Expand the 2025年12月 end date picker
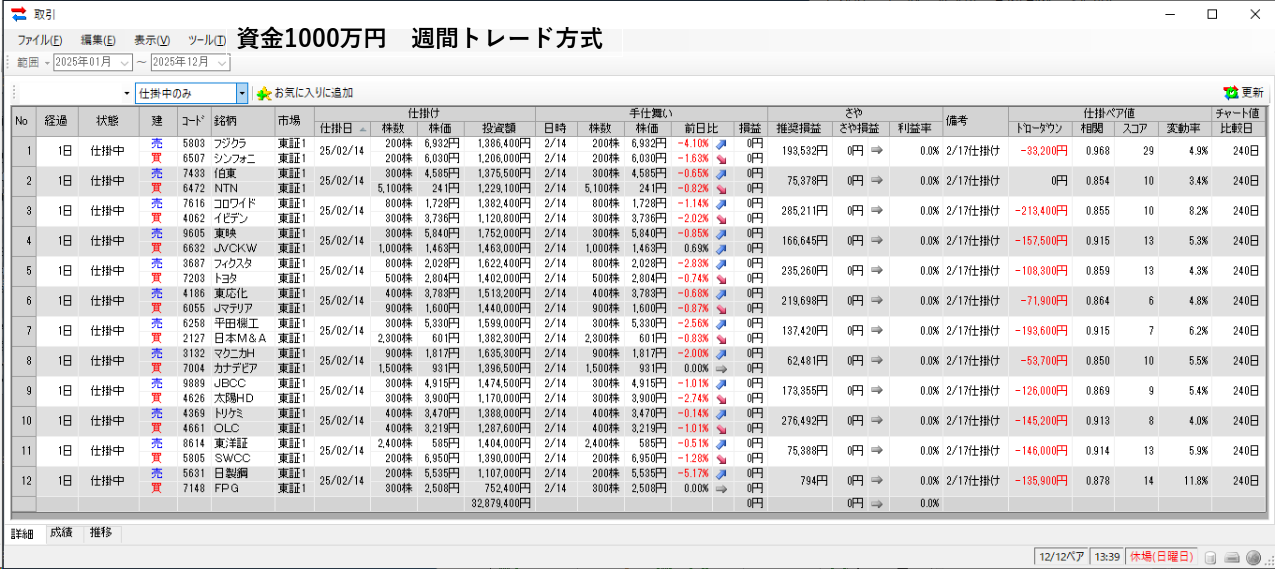Screen dimensions: 1275x569 222,62
